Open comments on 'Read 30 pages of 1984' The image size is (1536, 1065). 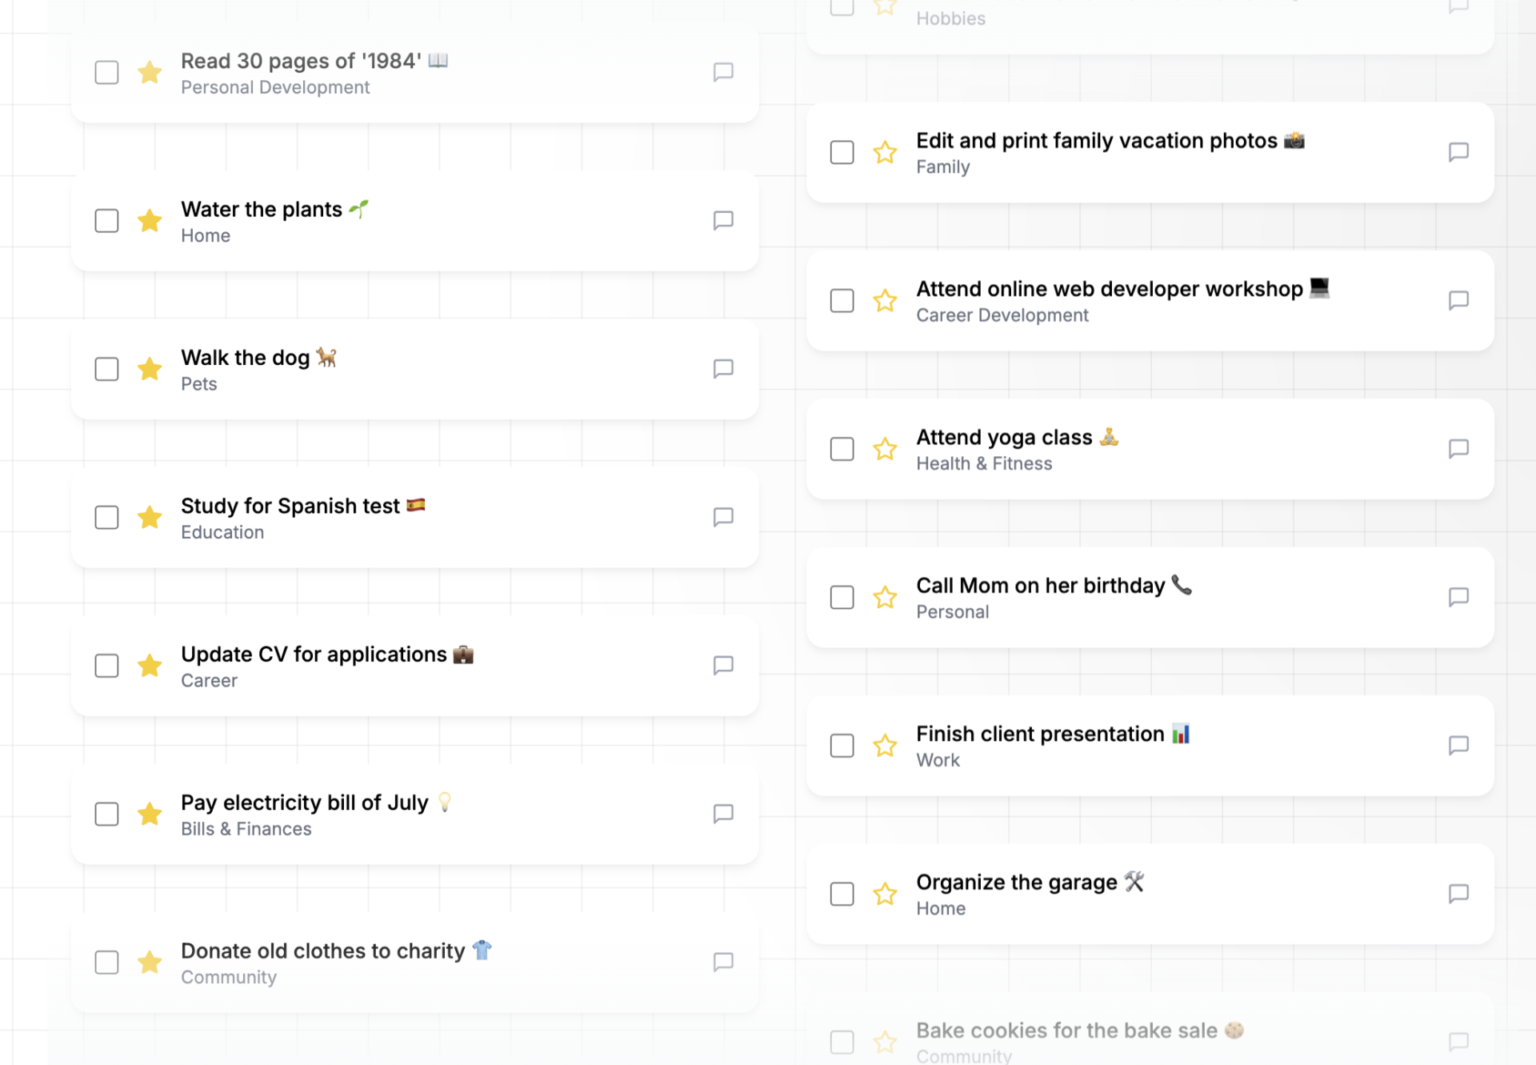pos(723,72)
